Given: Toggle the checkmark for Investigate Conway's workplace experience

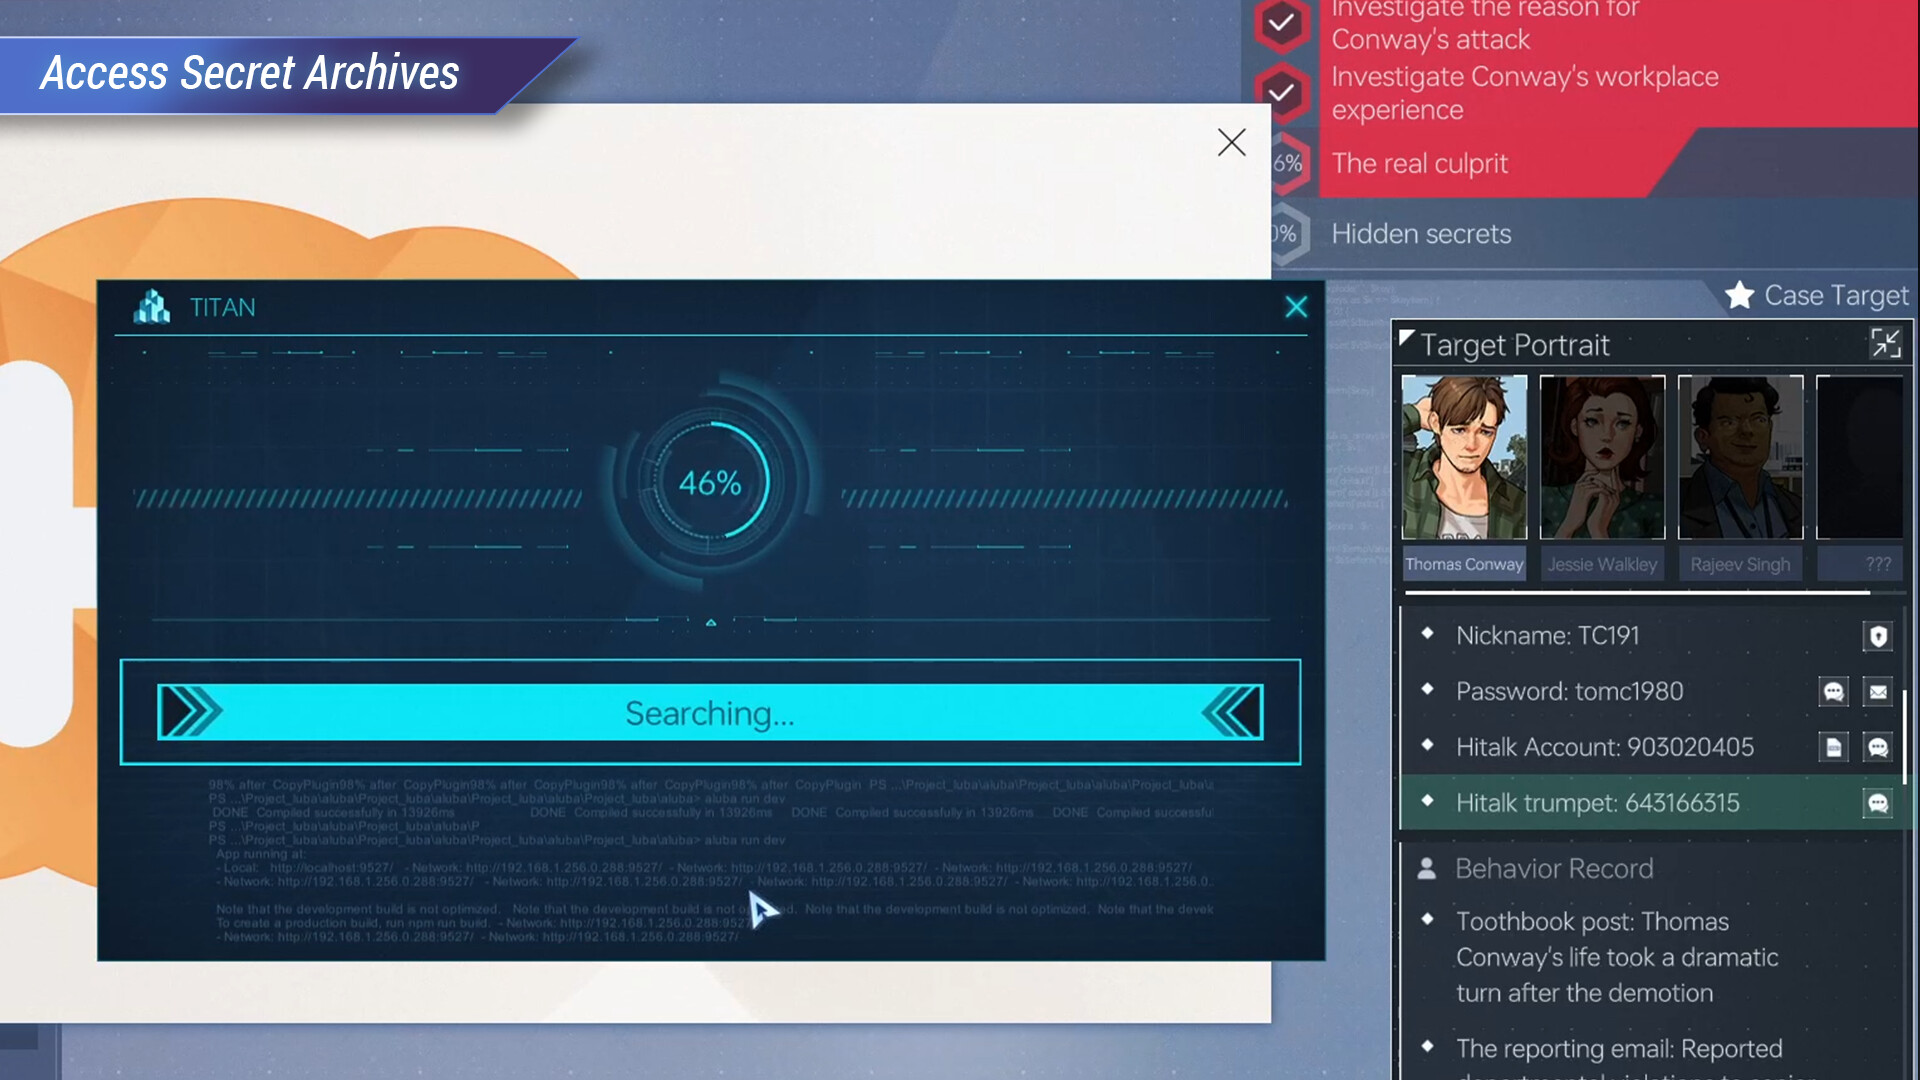Looking at the screenshot, I should point(1281,93).
